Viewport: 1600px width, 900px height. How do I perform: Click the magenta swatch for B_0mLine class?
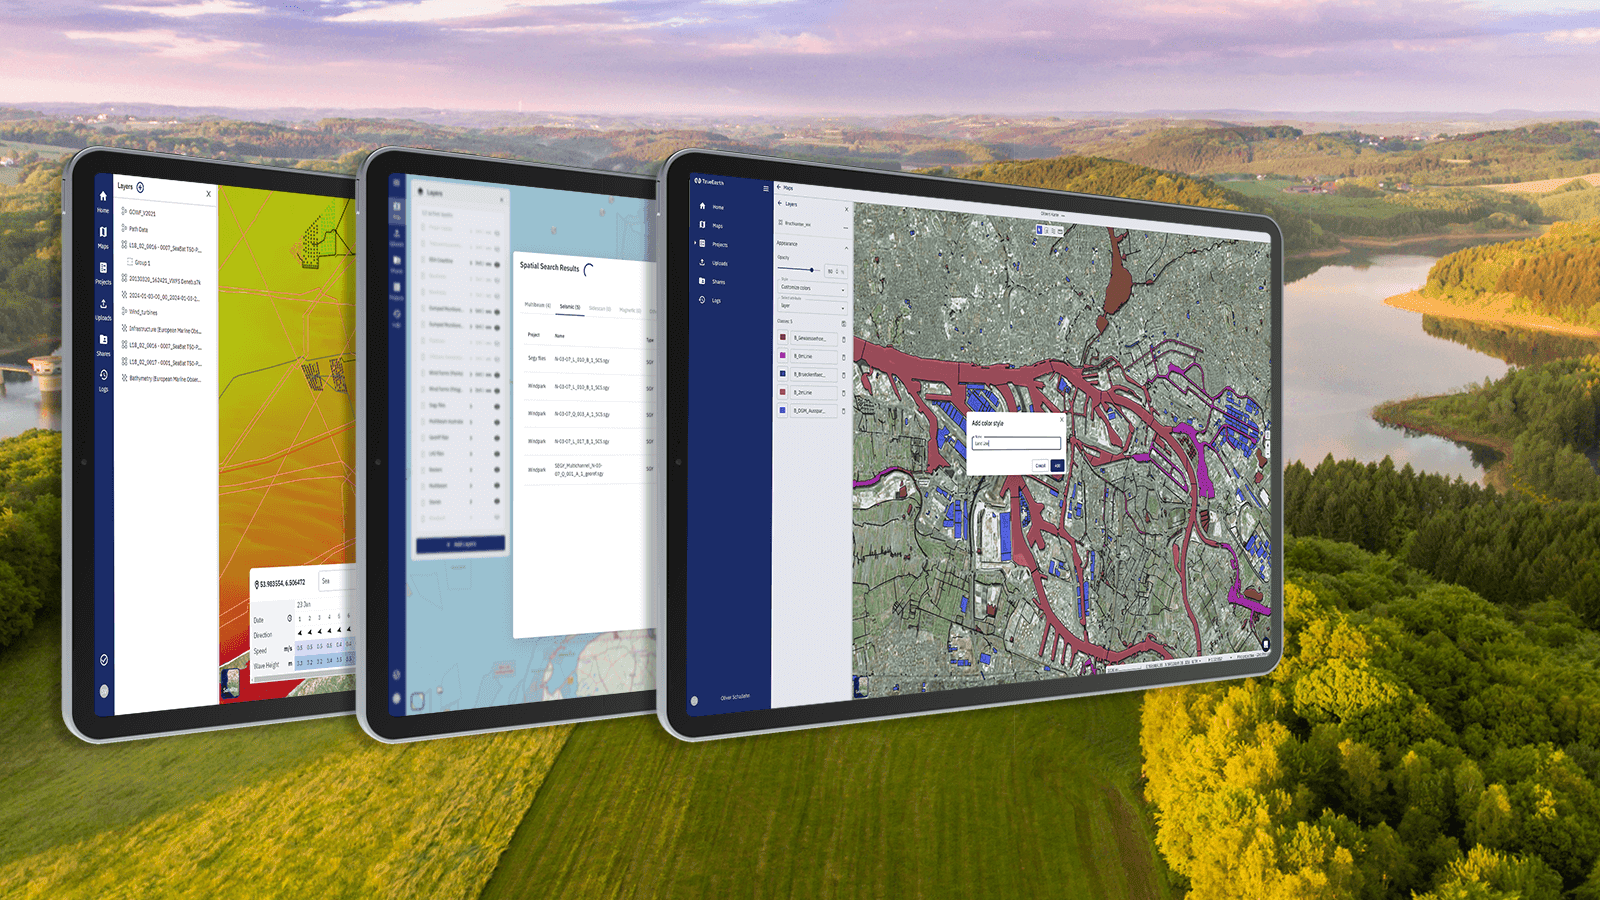pos(782,356)
